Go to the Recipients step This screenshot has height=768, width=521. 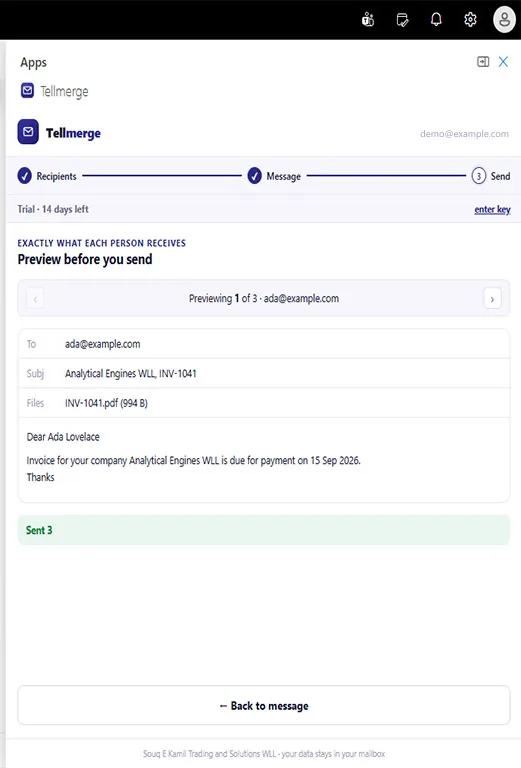(x=47, y=176)
